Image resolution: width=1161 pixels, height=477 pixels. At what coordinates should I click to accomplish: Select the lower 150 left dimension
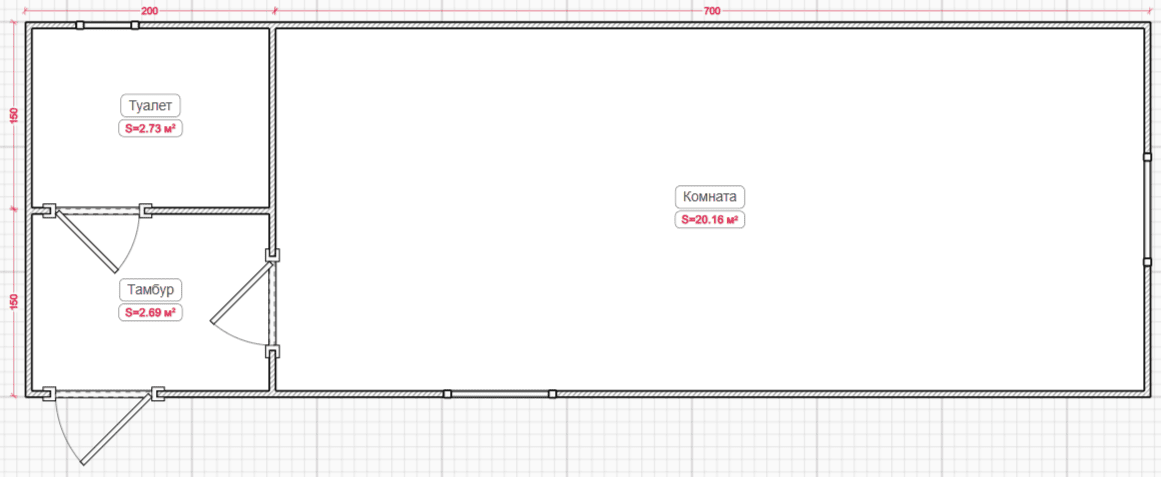(x=13, y=303)
